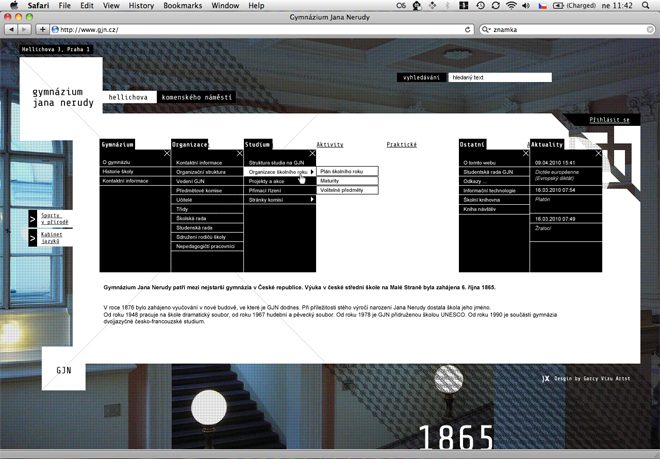The image size is (660, 459).
Task: Close the Studium menu panel
Action: tap(312, 153)
